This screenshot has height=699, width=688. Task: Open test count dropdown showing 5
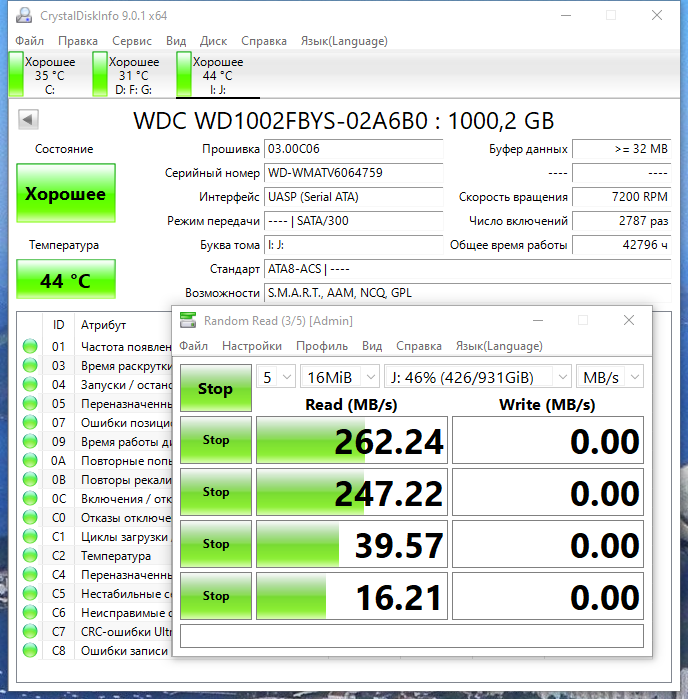[x=276, y=377]
